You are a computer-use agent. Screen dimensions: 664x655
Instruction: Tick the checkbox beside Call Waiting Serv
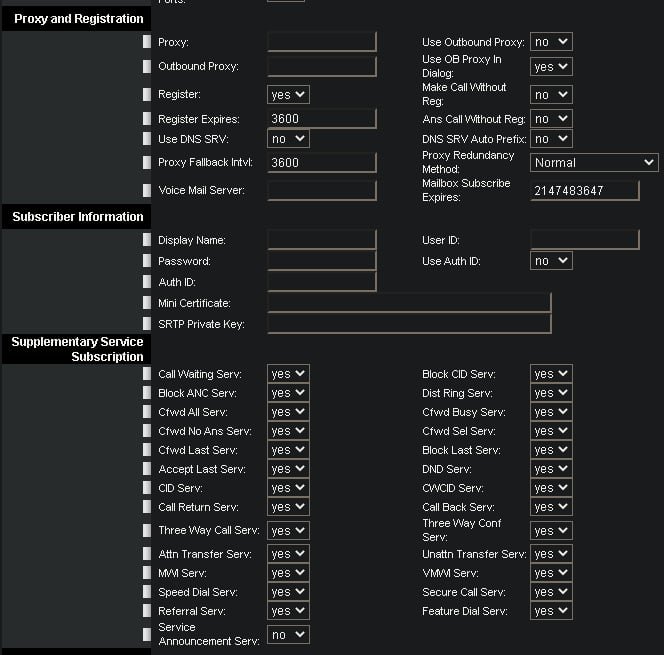(x=147, y=374)
